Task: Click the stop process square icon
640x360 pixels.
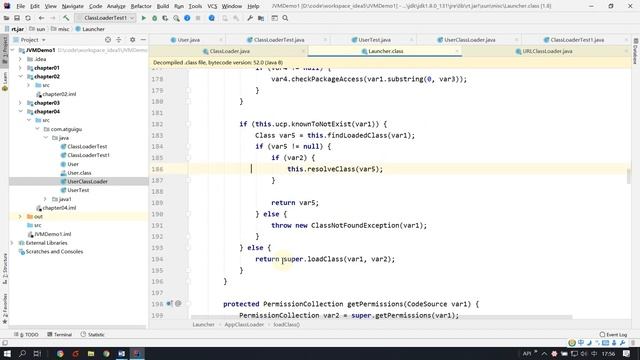Action: click(x=198, y=18)
